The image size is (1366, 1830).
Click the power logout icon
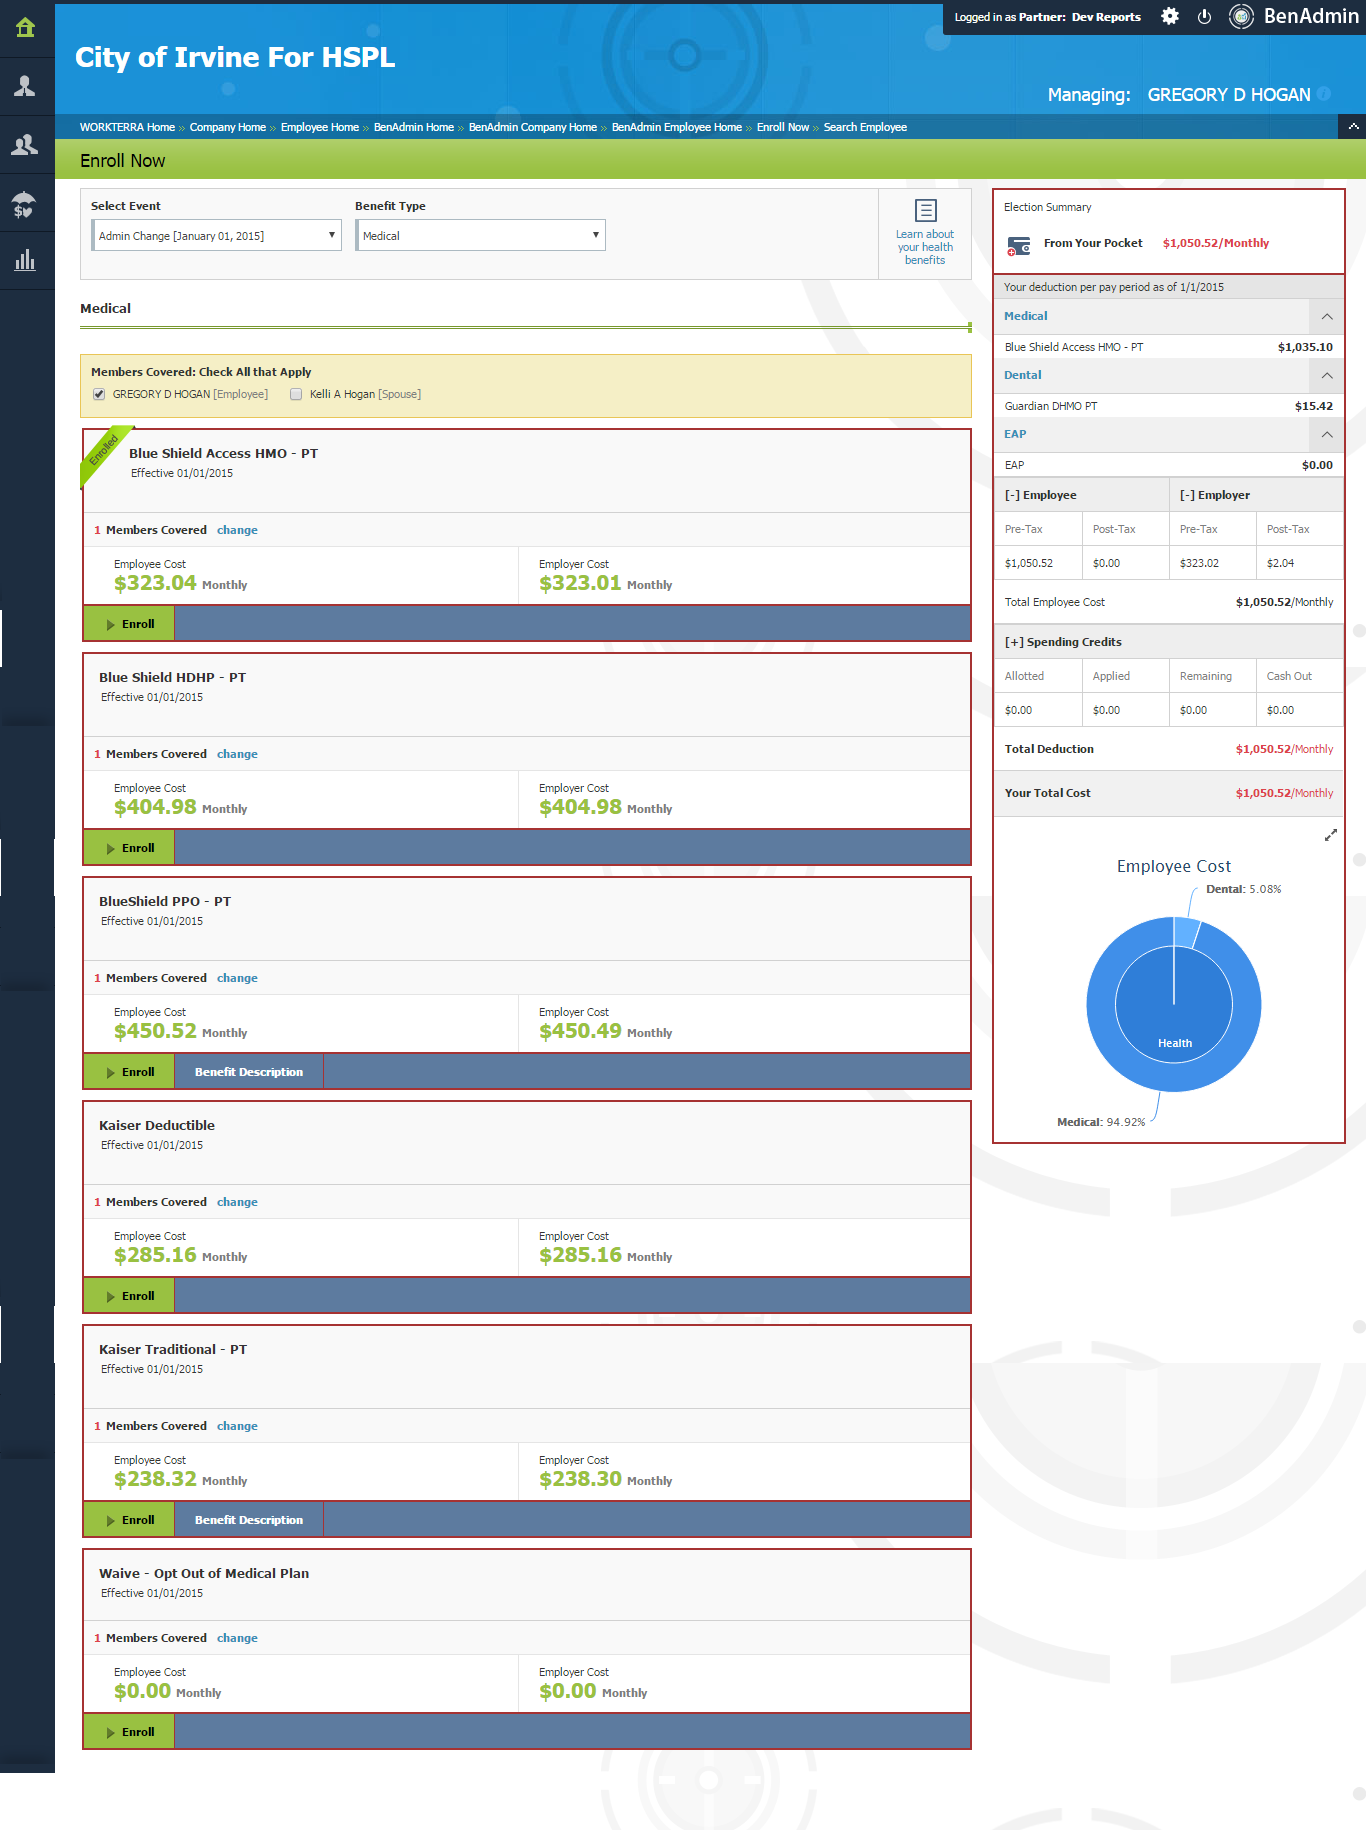click(x=1204, y=17)
